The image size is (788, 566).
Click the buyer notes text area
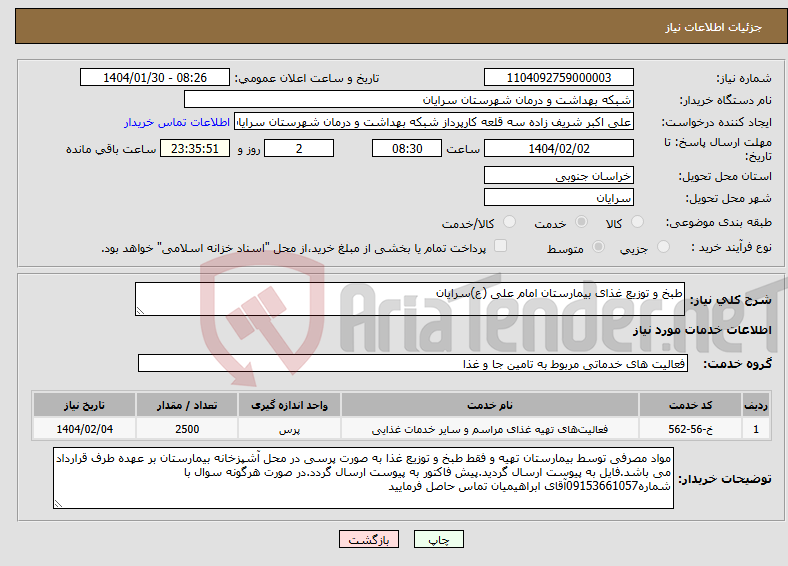pyautogui.click(x=363, y=478)
